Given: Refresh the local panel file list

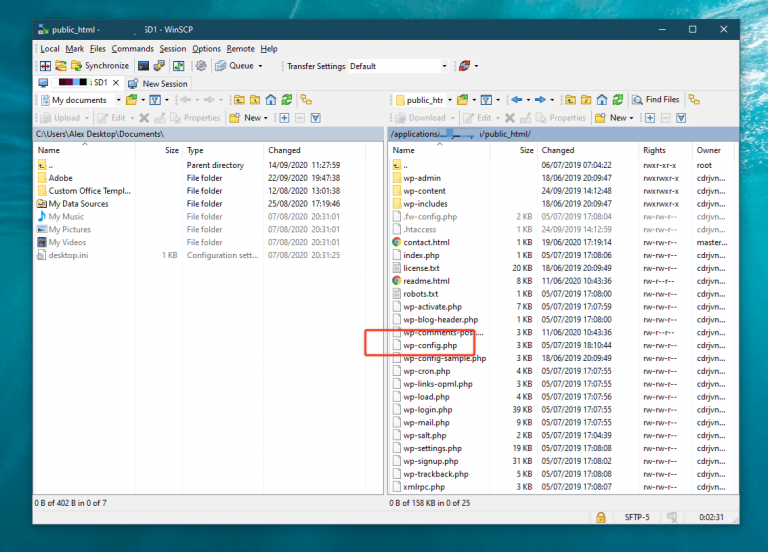Looking at the screenshot, I should click(286, 100).
